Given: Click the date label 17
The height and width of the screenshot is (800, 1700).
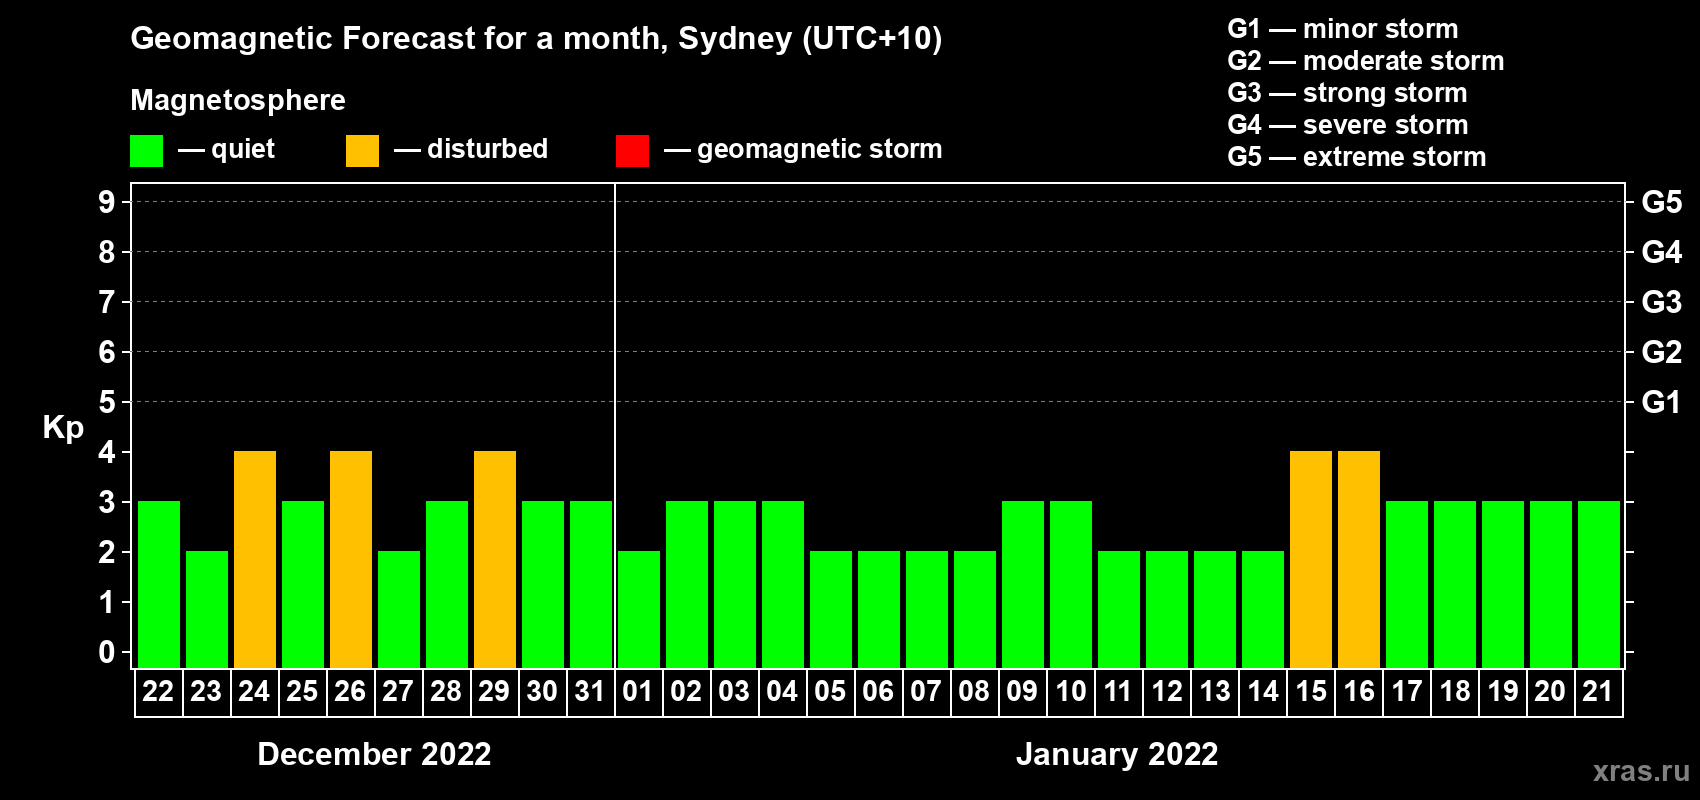Looking at the screenshot, I should coord(1406,691).
